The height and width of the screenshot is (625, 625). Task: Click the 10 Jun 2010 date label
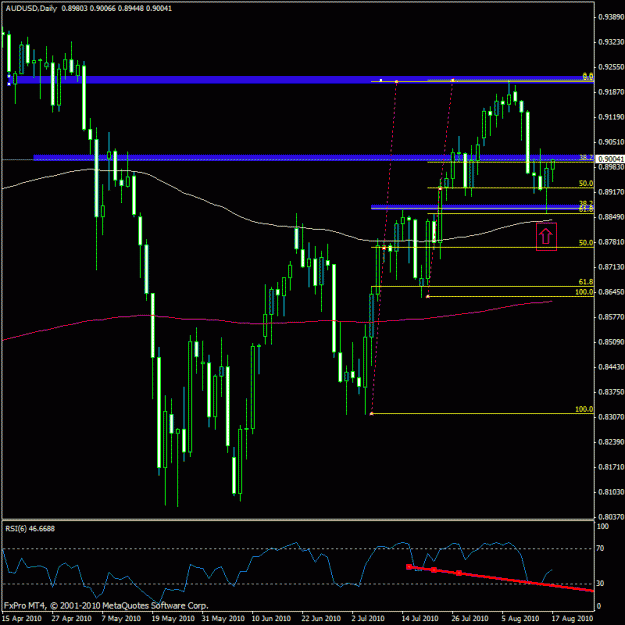tap(271, 619)
